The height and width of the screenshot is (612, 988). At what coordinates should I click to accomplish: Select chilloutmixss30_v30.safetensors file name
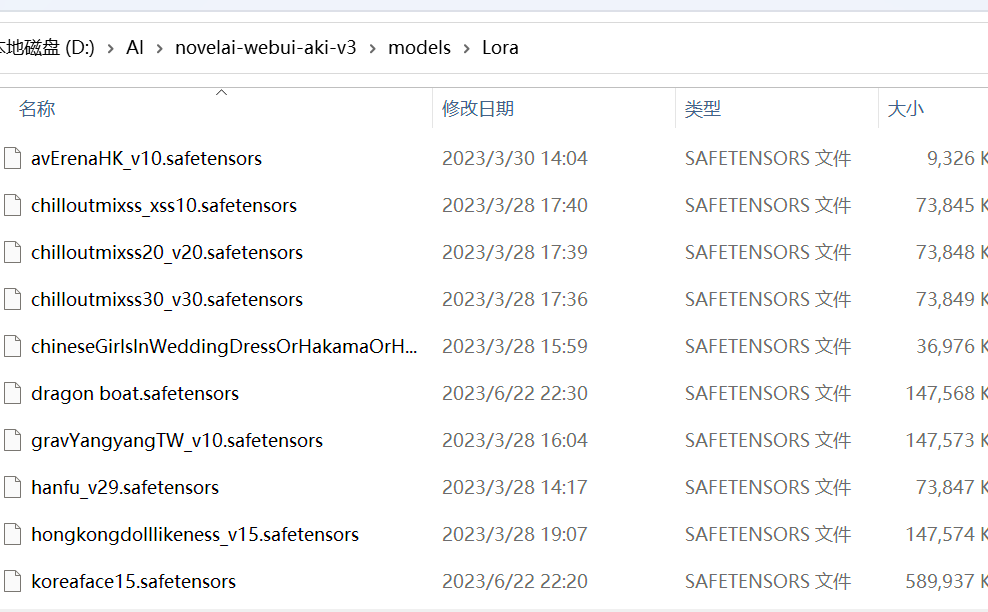[167, 299]
